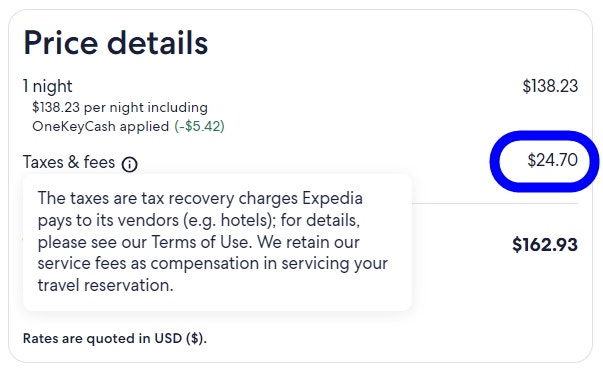Viewport: 603px width, 377px height.
Task: Click the word Expedia in the tooltip
Action: coord(332,199)
